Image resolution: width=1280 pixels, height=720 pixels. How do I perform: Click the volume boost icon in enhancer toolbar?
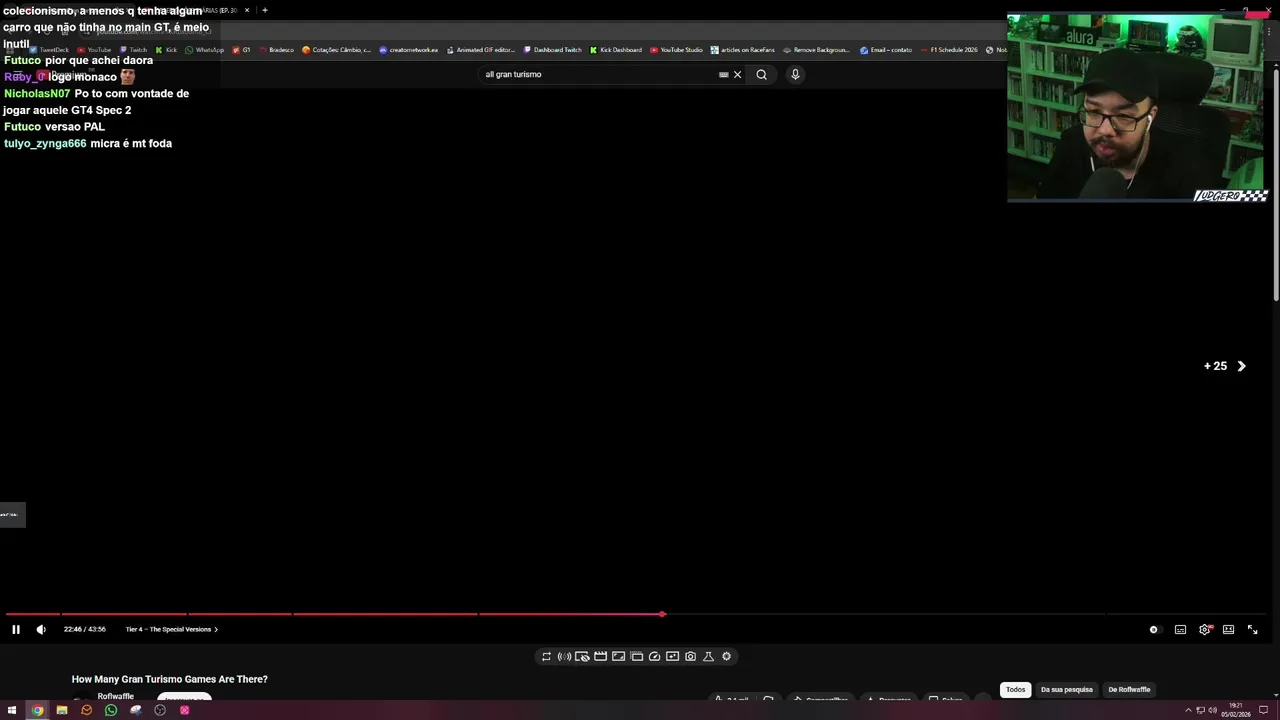click(564, 656)
